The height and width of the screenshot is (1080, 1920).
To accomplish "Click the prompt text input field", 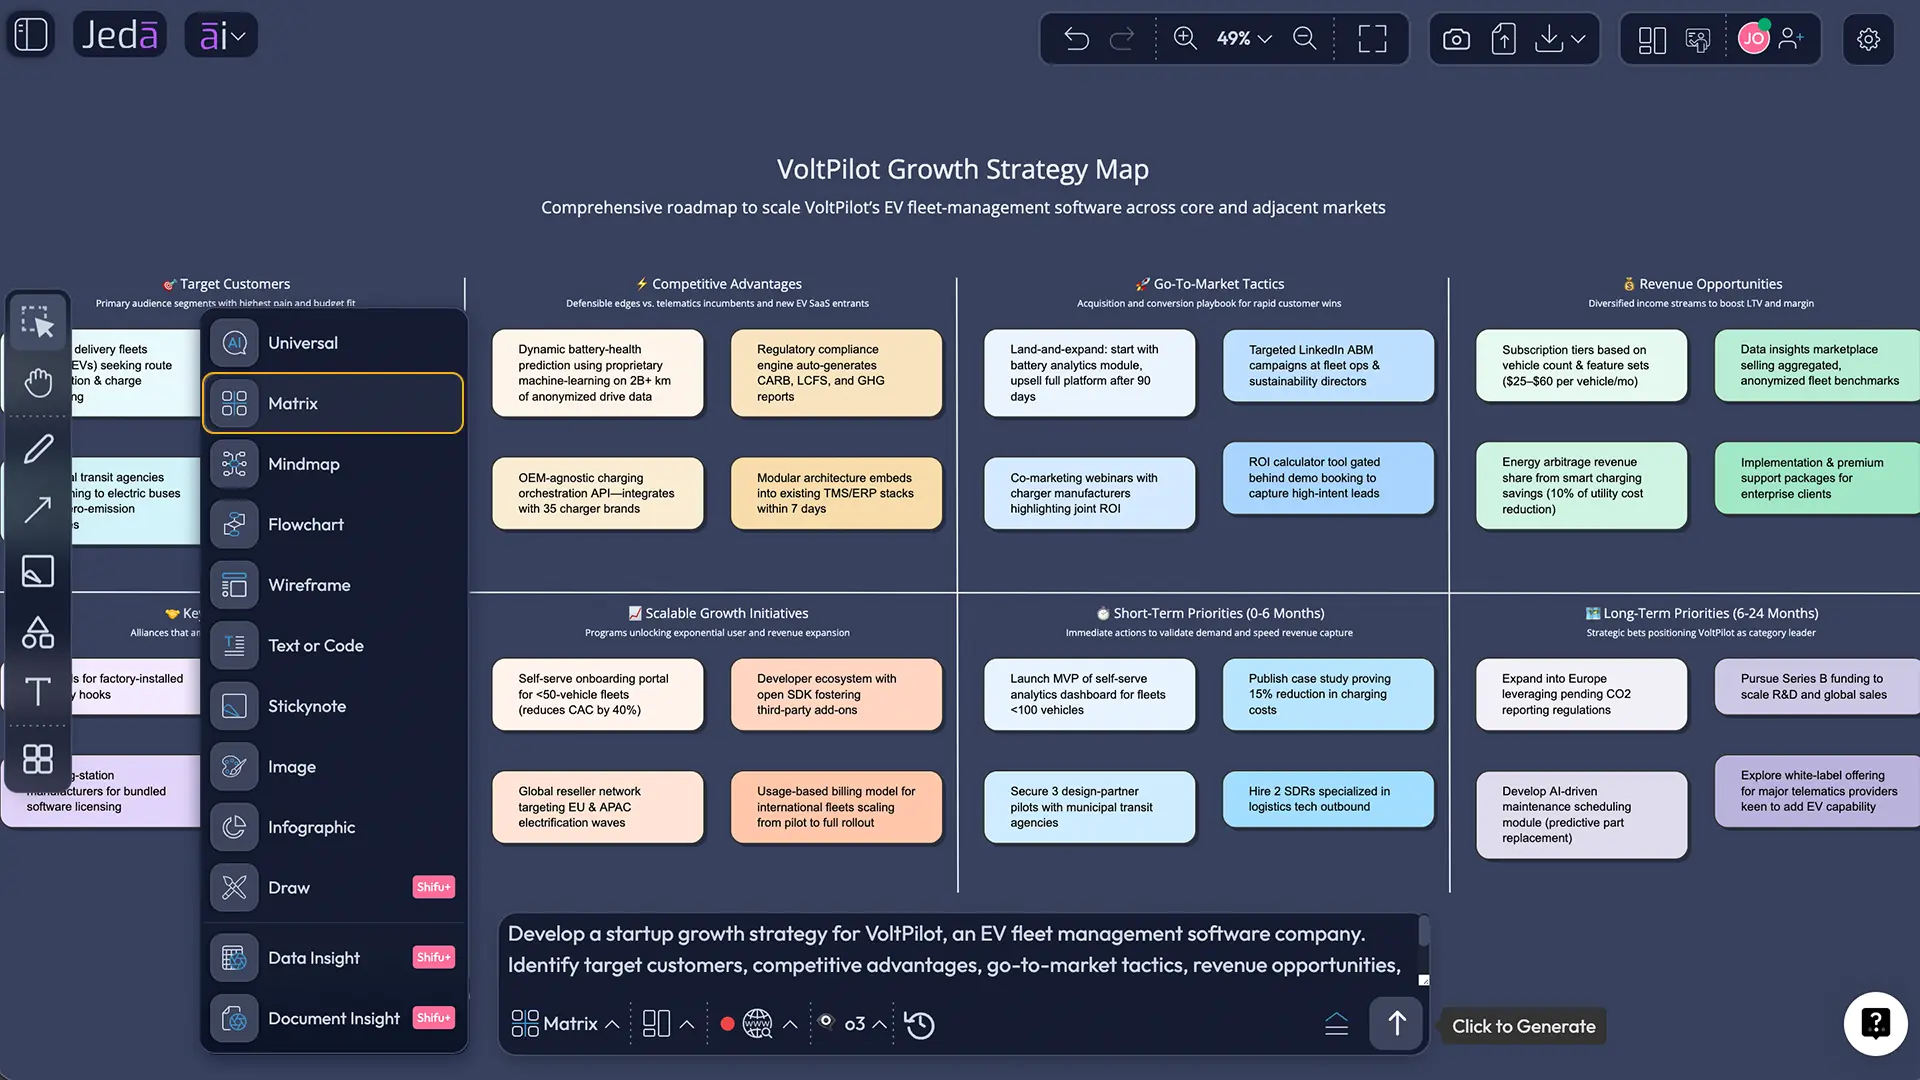I will pos(958,949).
